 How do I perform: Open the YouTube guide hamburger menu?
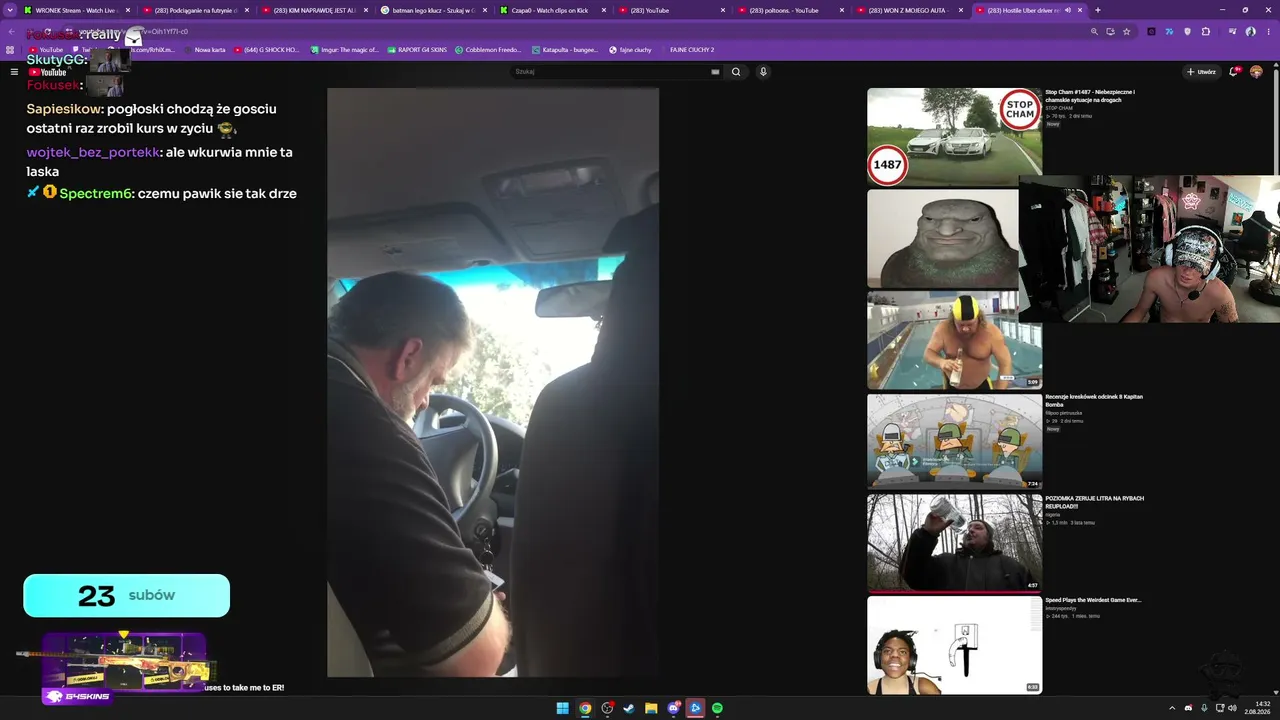pos(14,72)
